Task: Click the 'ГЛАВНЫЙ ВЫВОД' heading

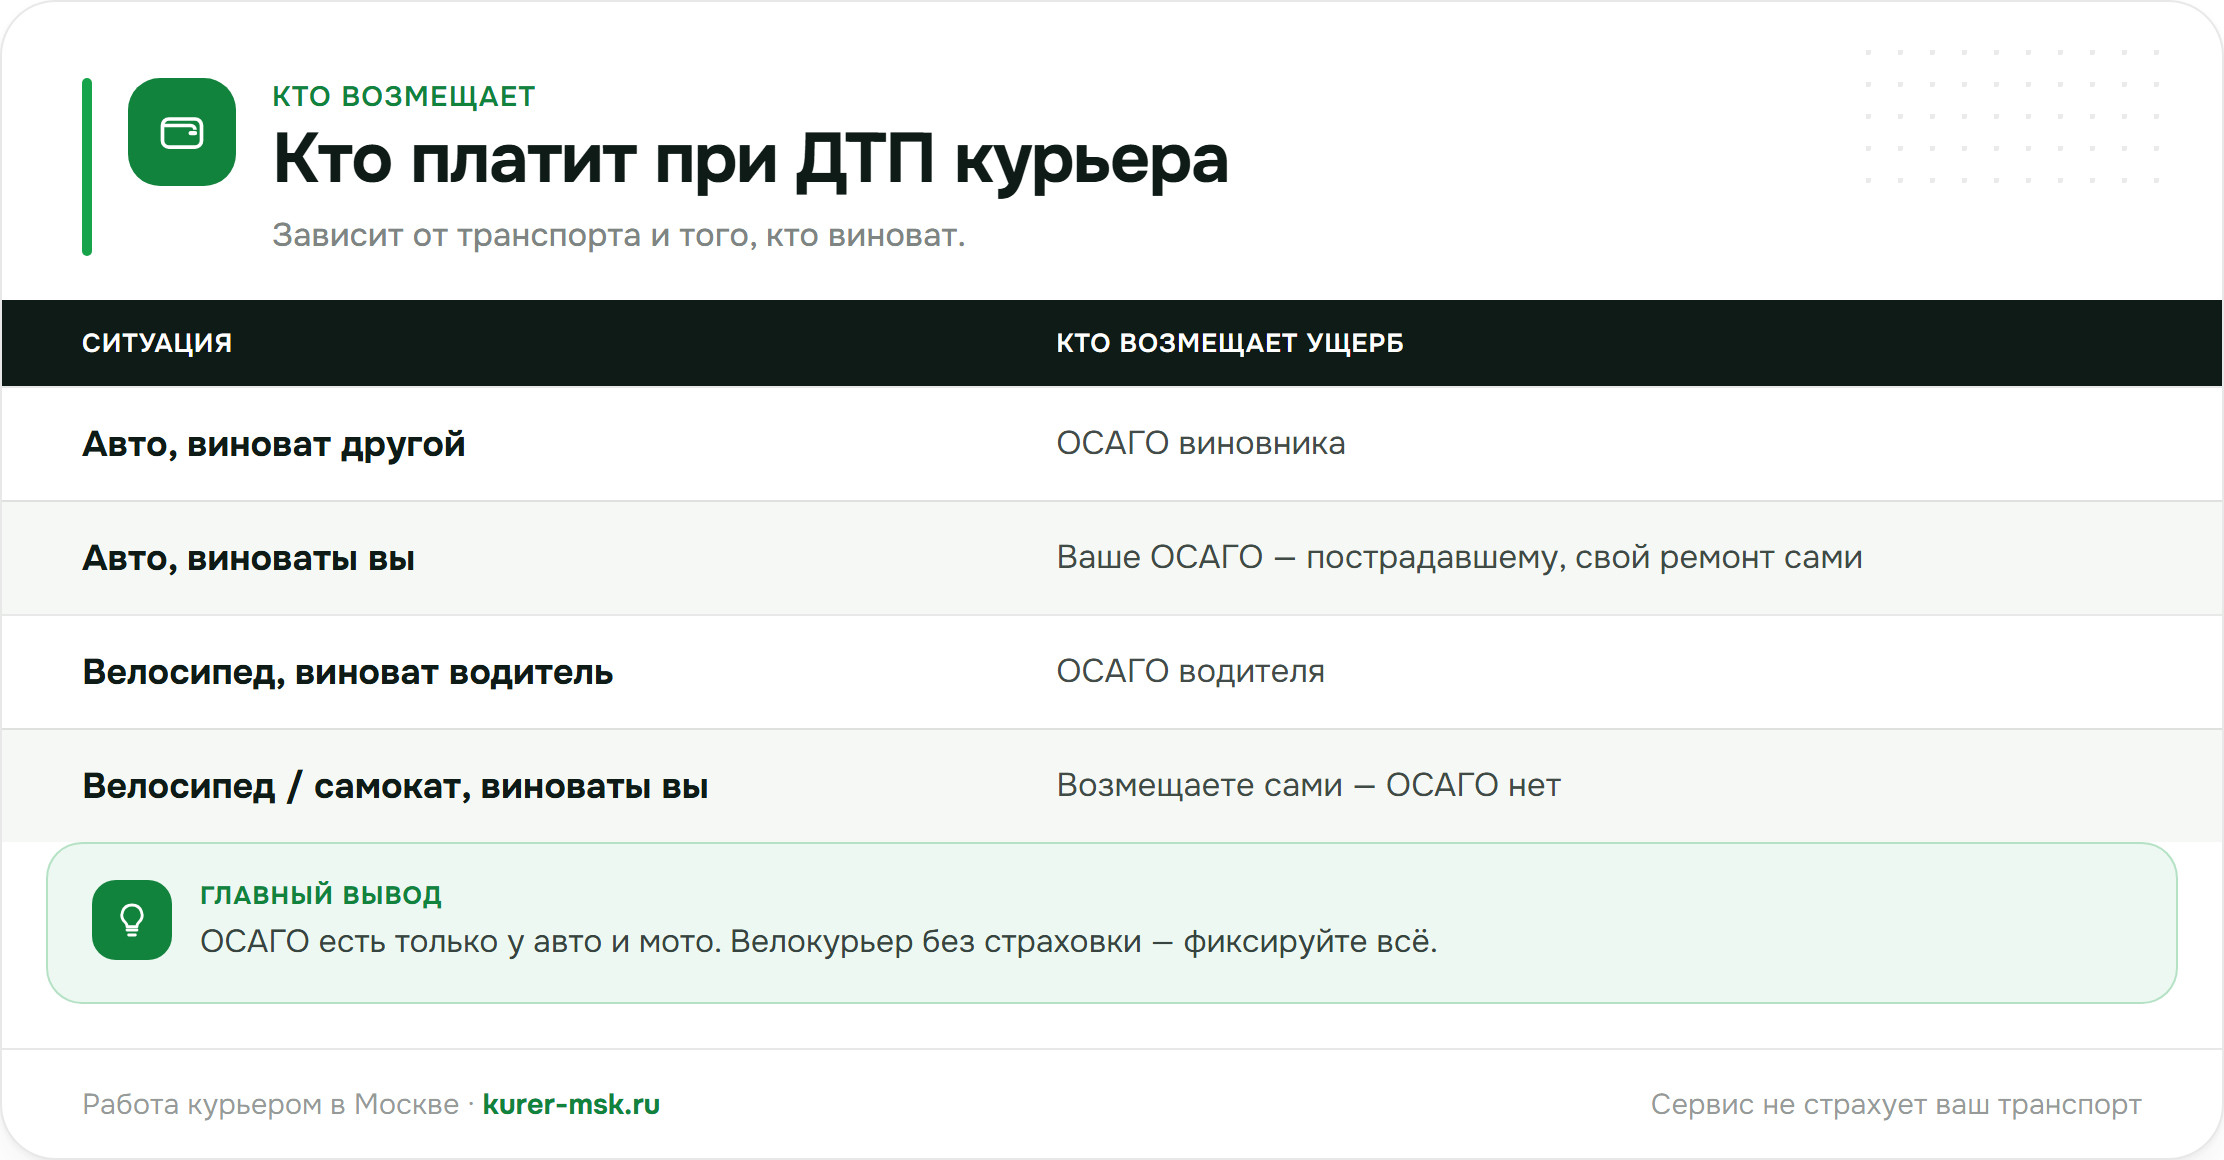Action: [321, 895]
